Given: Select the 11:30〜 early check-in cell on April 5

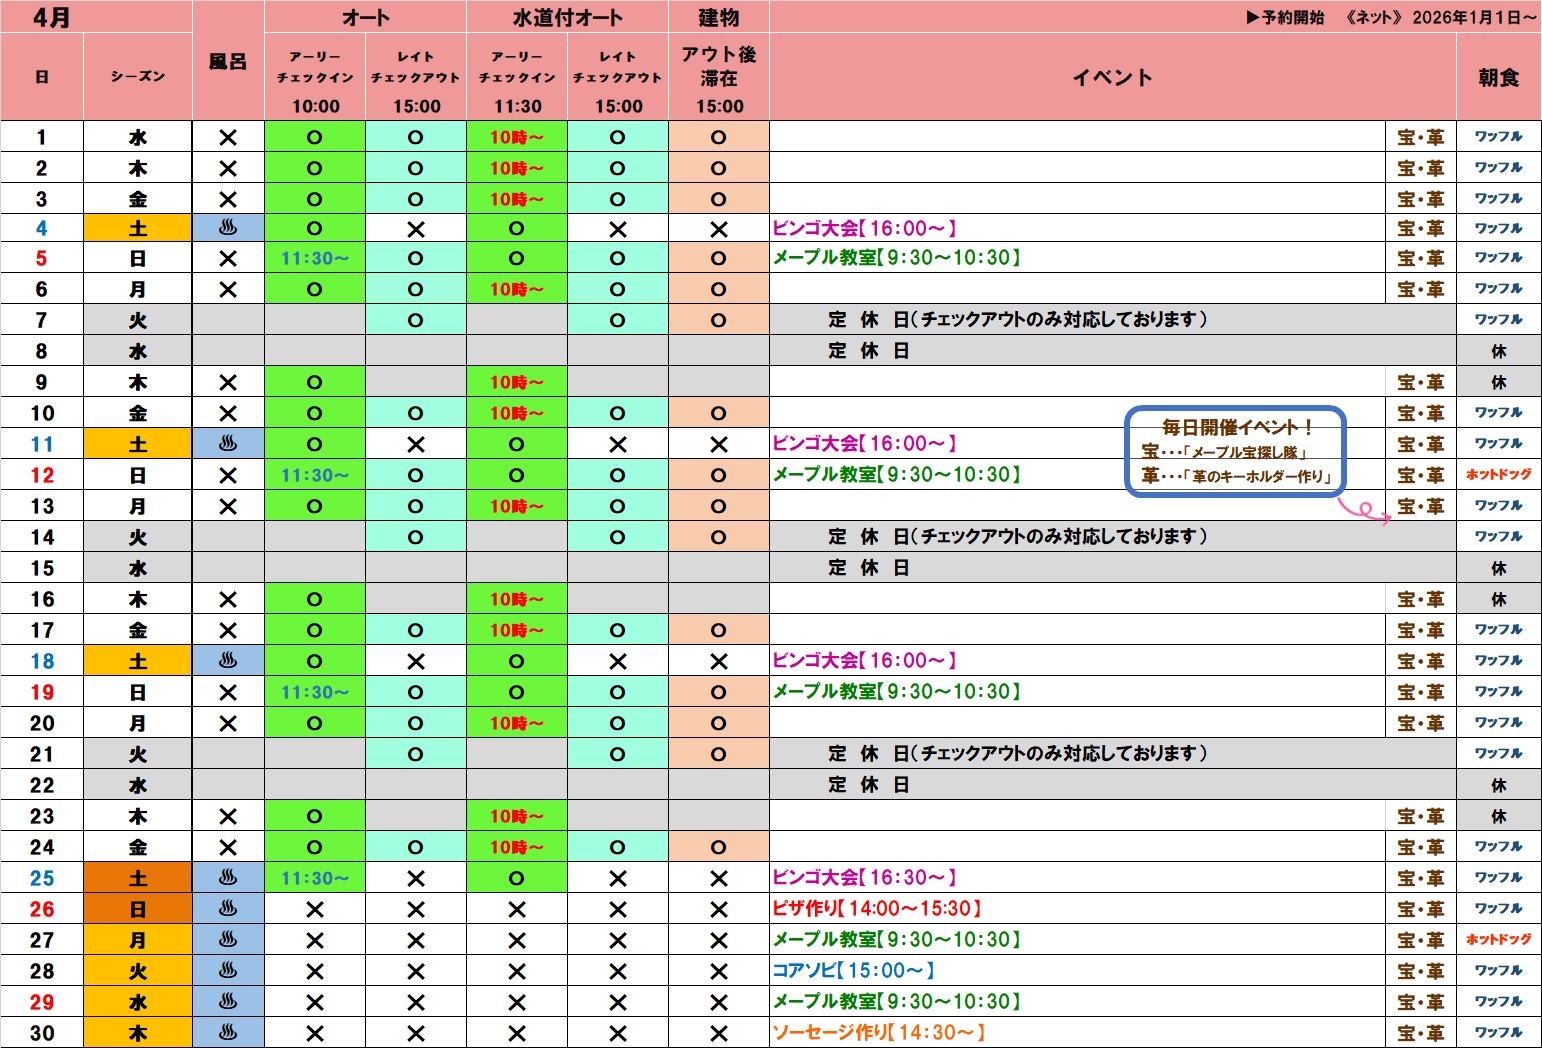Looking at the screenshot, I should 315,259.
